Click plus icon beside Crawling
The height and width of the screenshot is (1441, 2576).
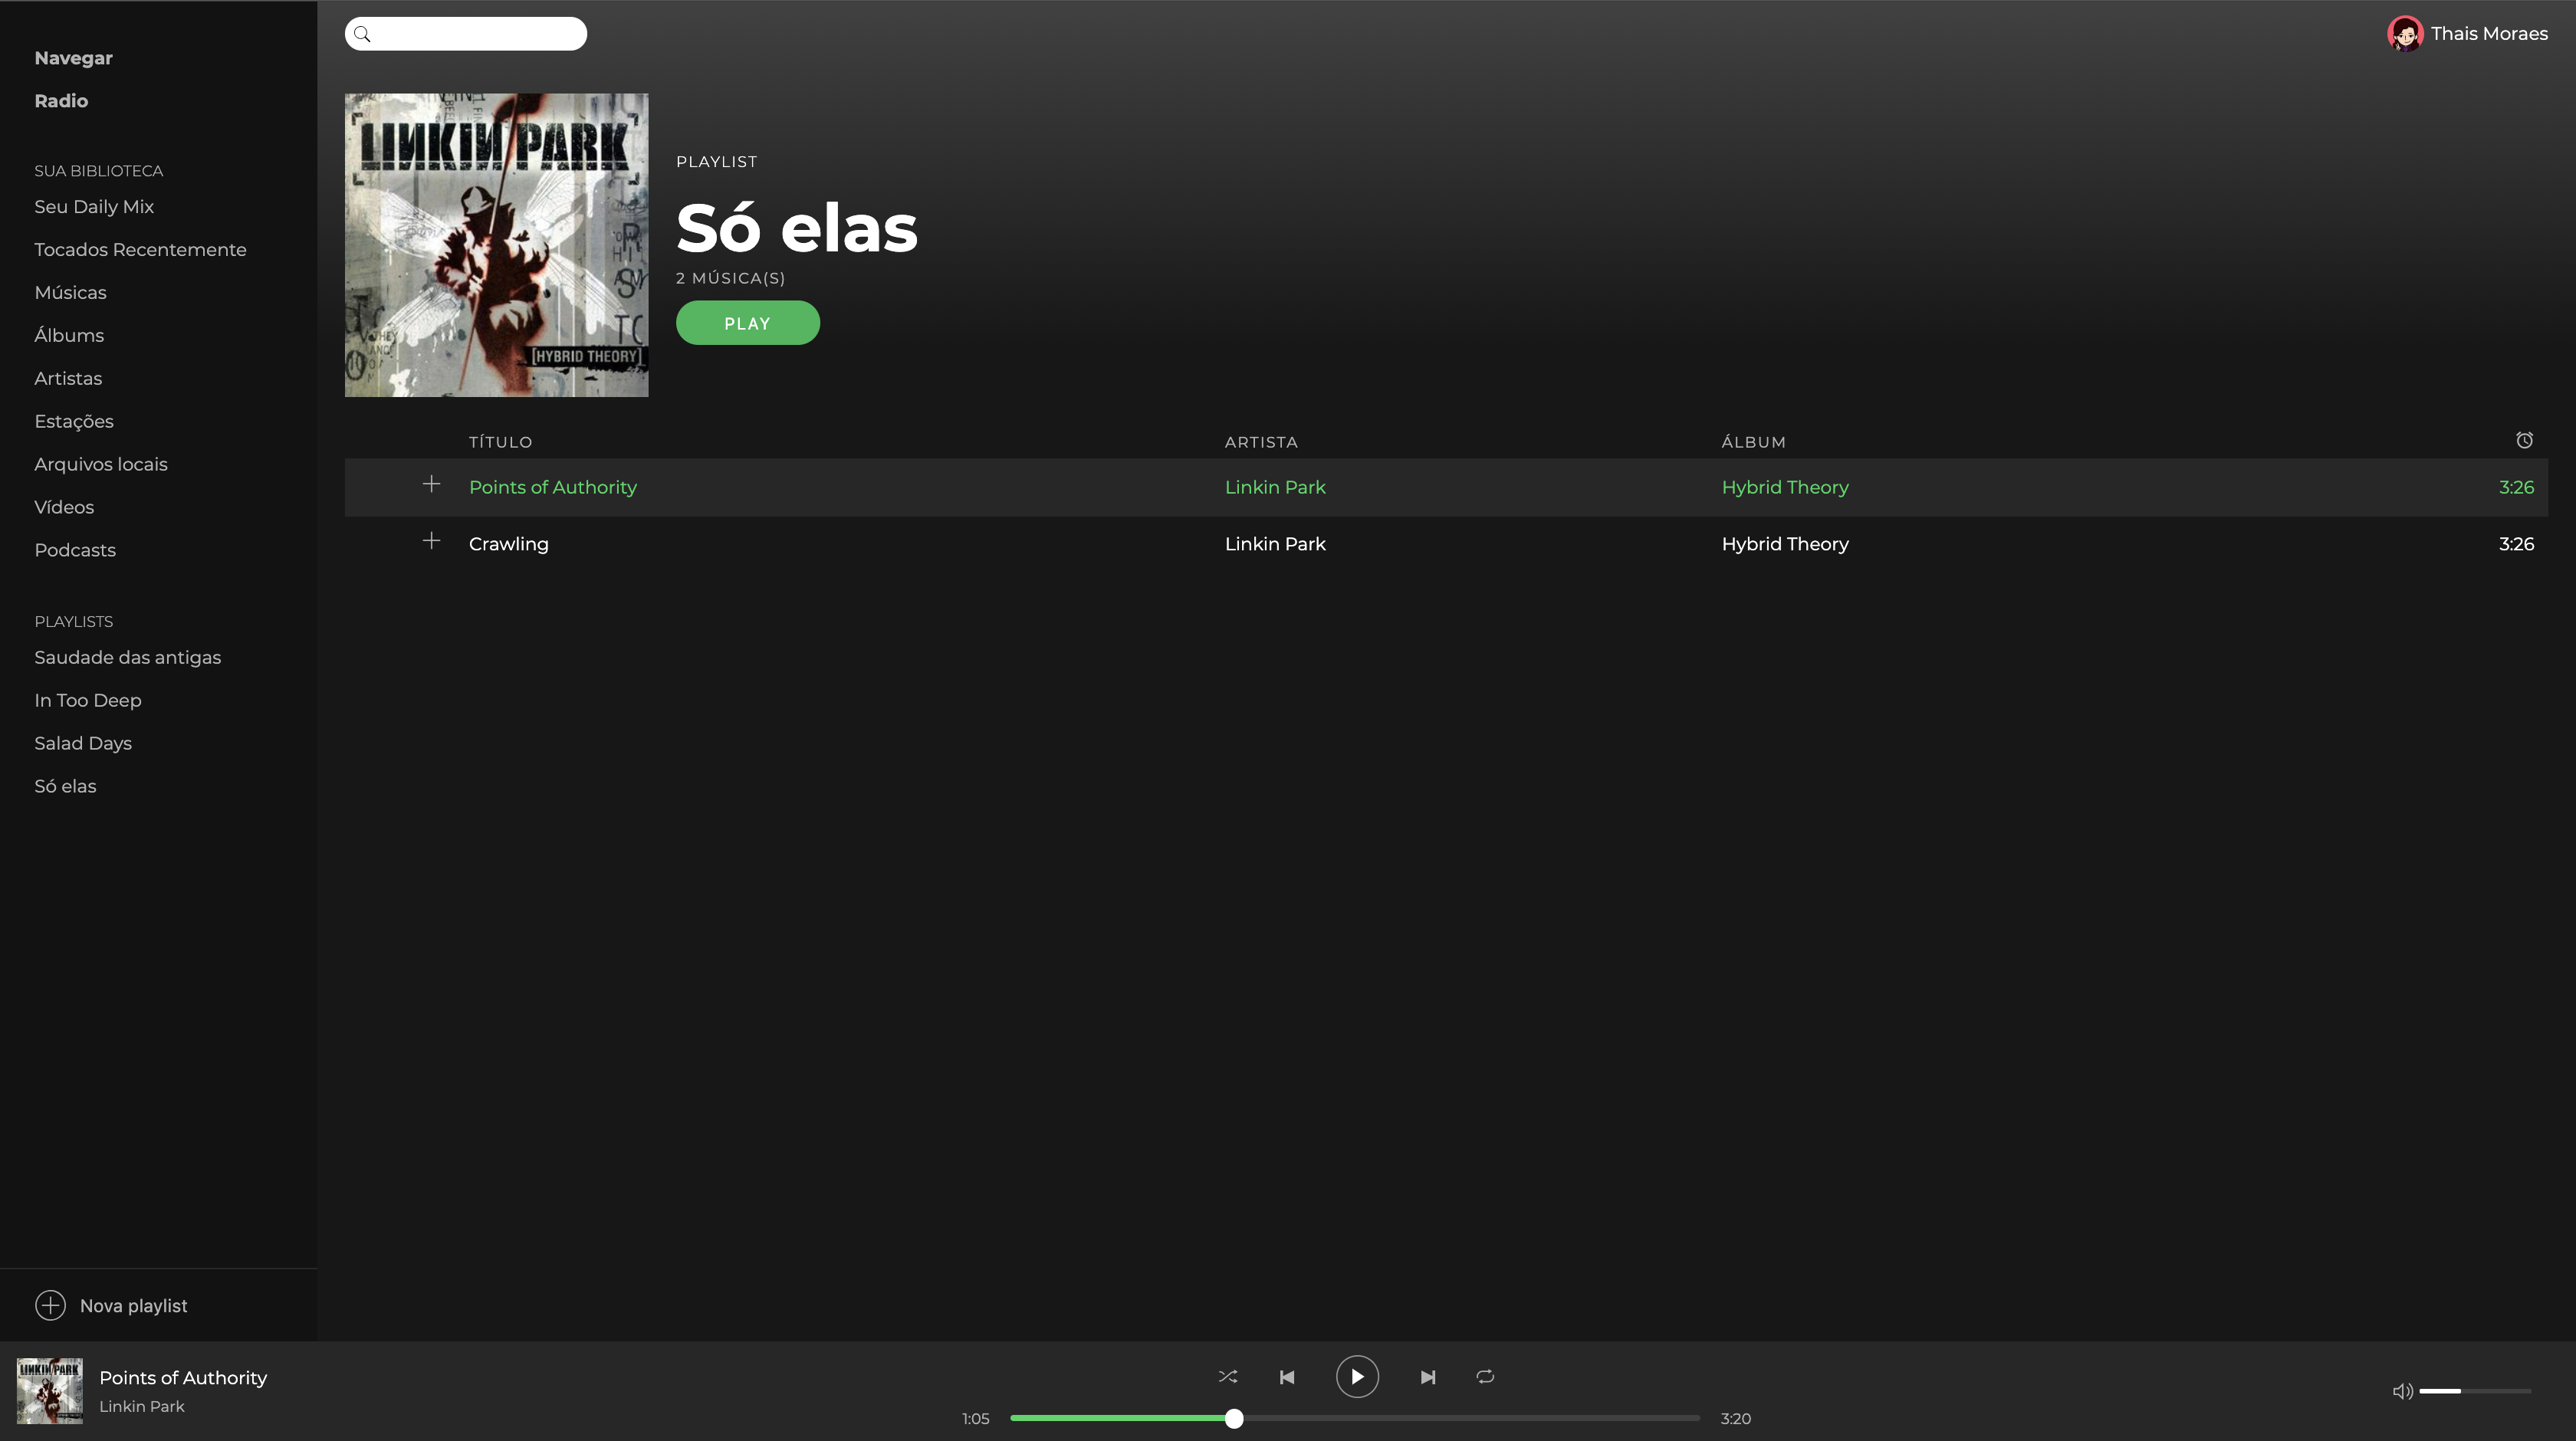(431, 541)
